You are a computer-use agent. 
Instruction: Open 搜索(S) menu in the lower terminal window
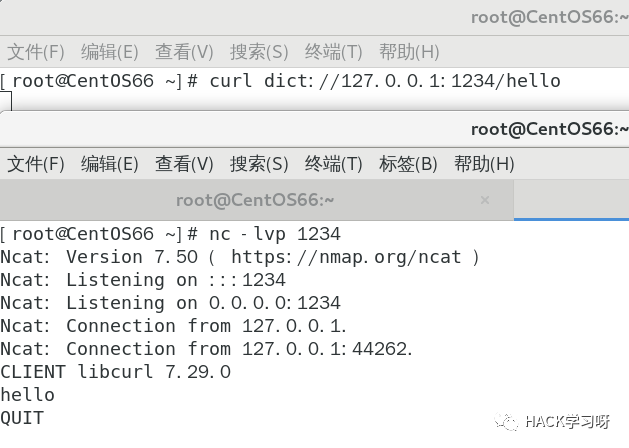click(x=259, y=163)
